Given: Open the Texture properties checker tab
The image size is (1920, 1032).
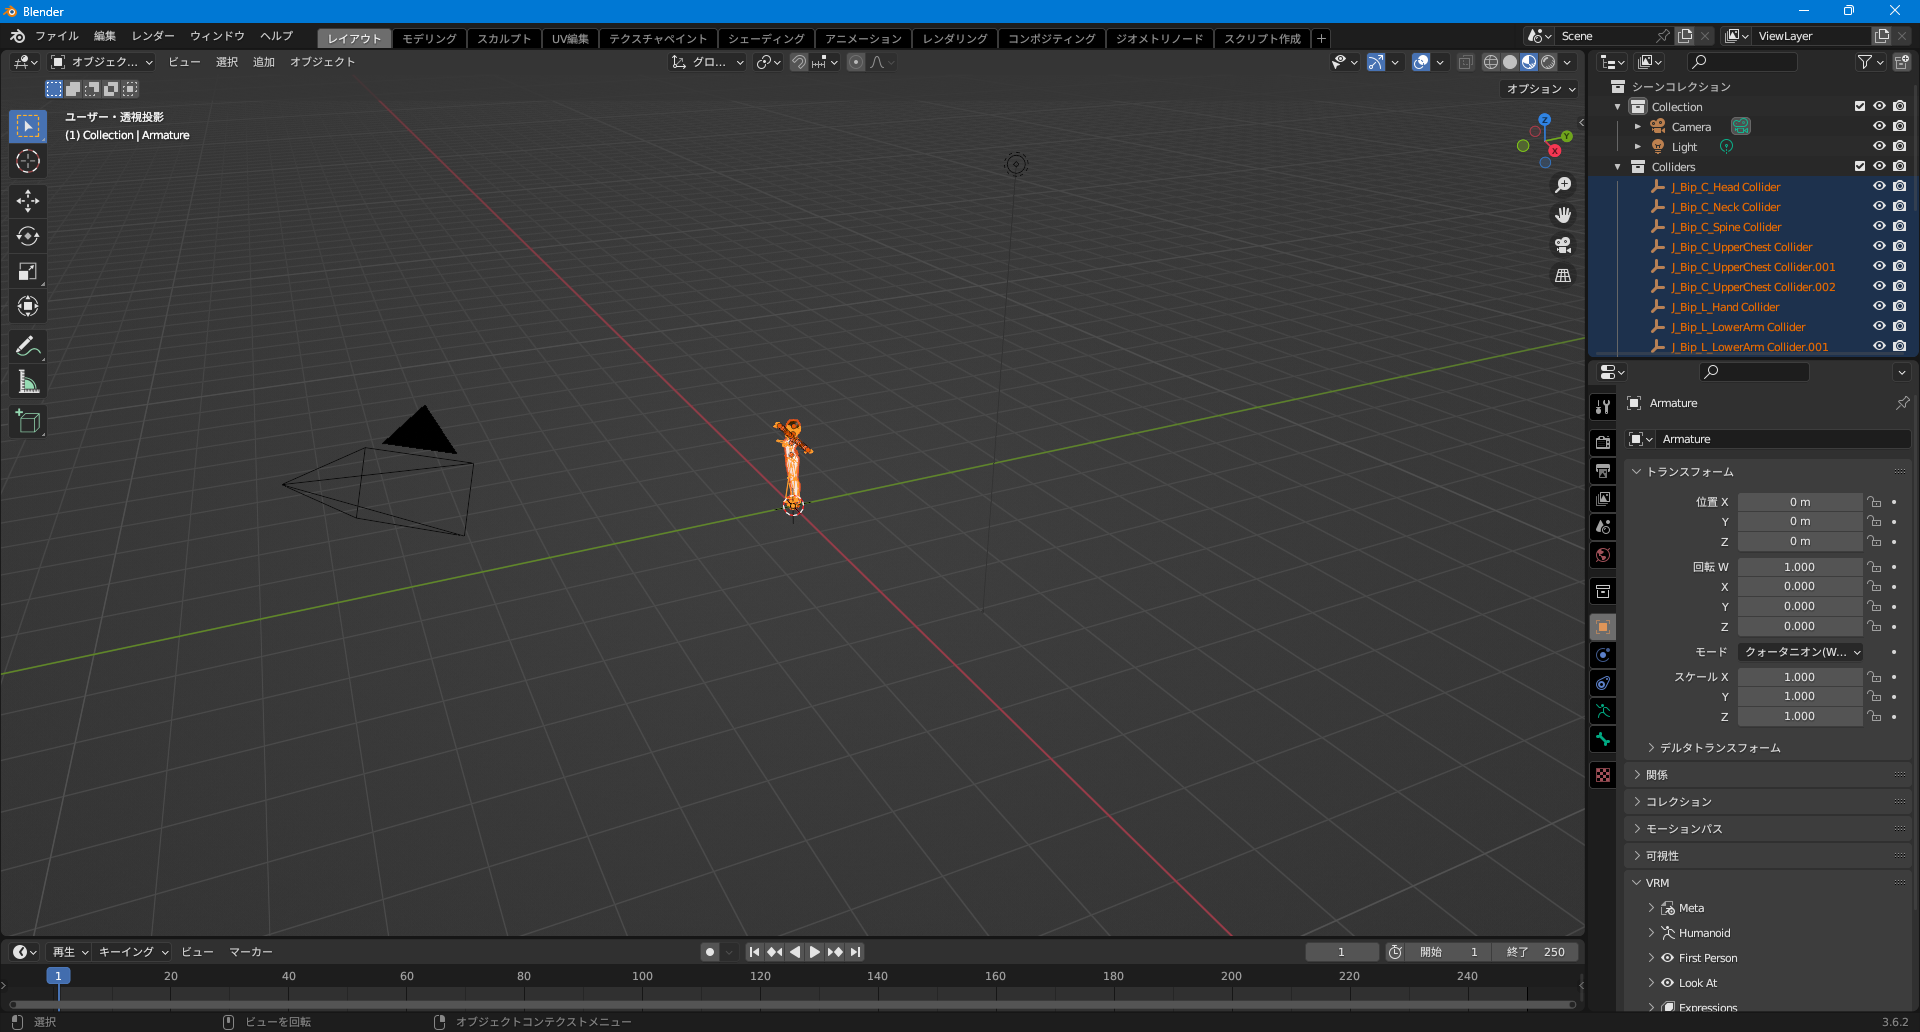Looking at the screenshot, I should point(1603,775).
